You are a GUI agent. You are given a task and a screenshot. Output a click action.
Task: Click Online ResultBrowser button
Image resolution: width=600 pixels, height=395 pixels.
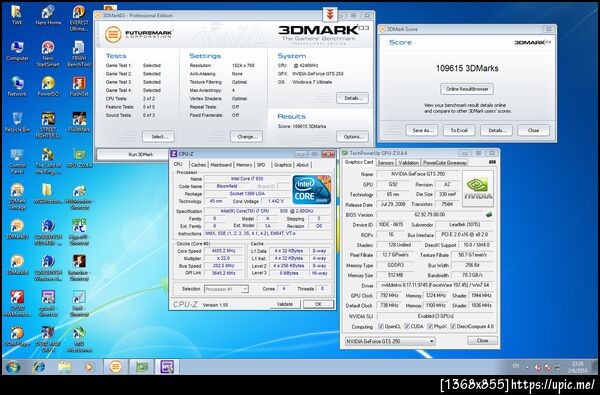[x=467, y=89]
